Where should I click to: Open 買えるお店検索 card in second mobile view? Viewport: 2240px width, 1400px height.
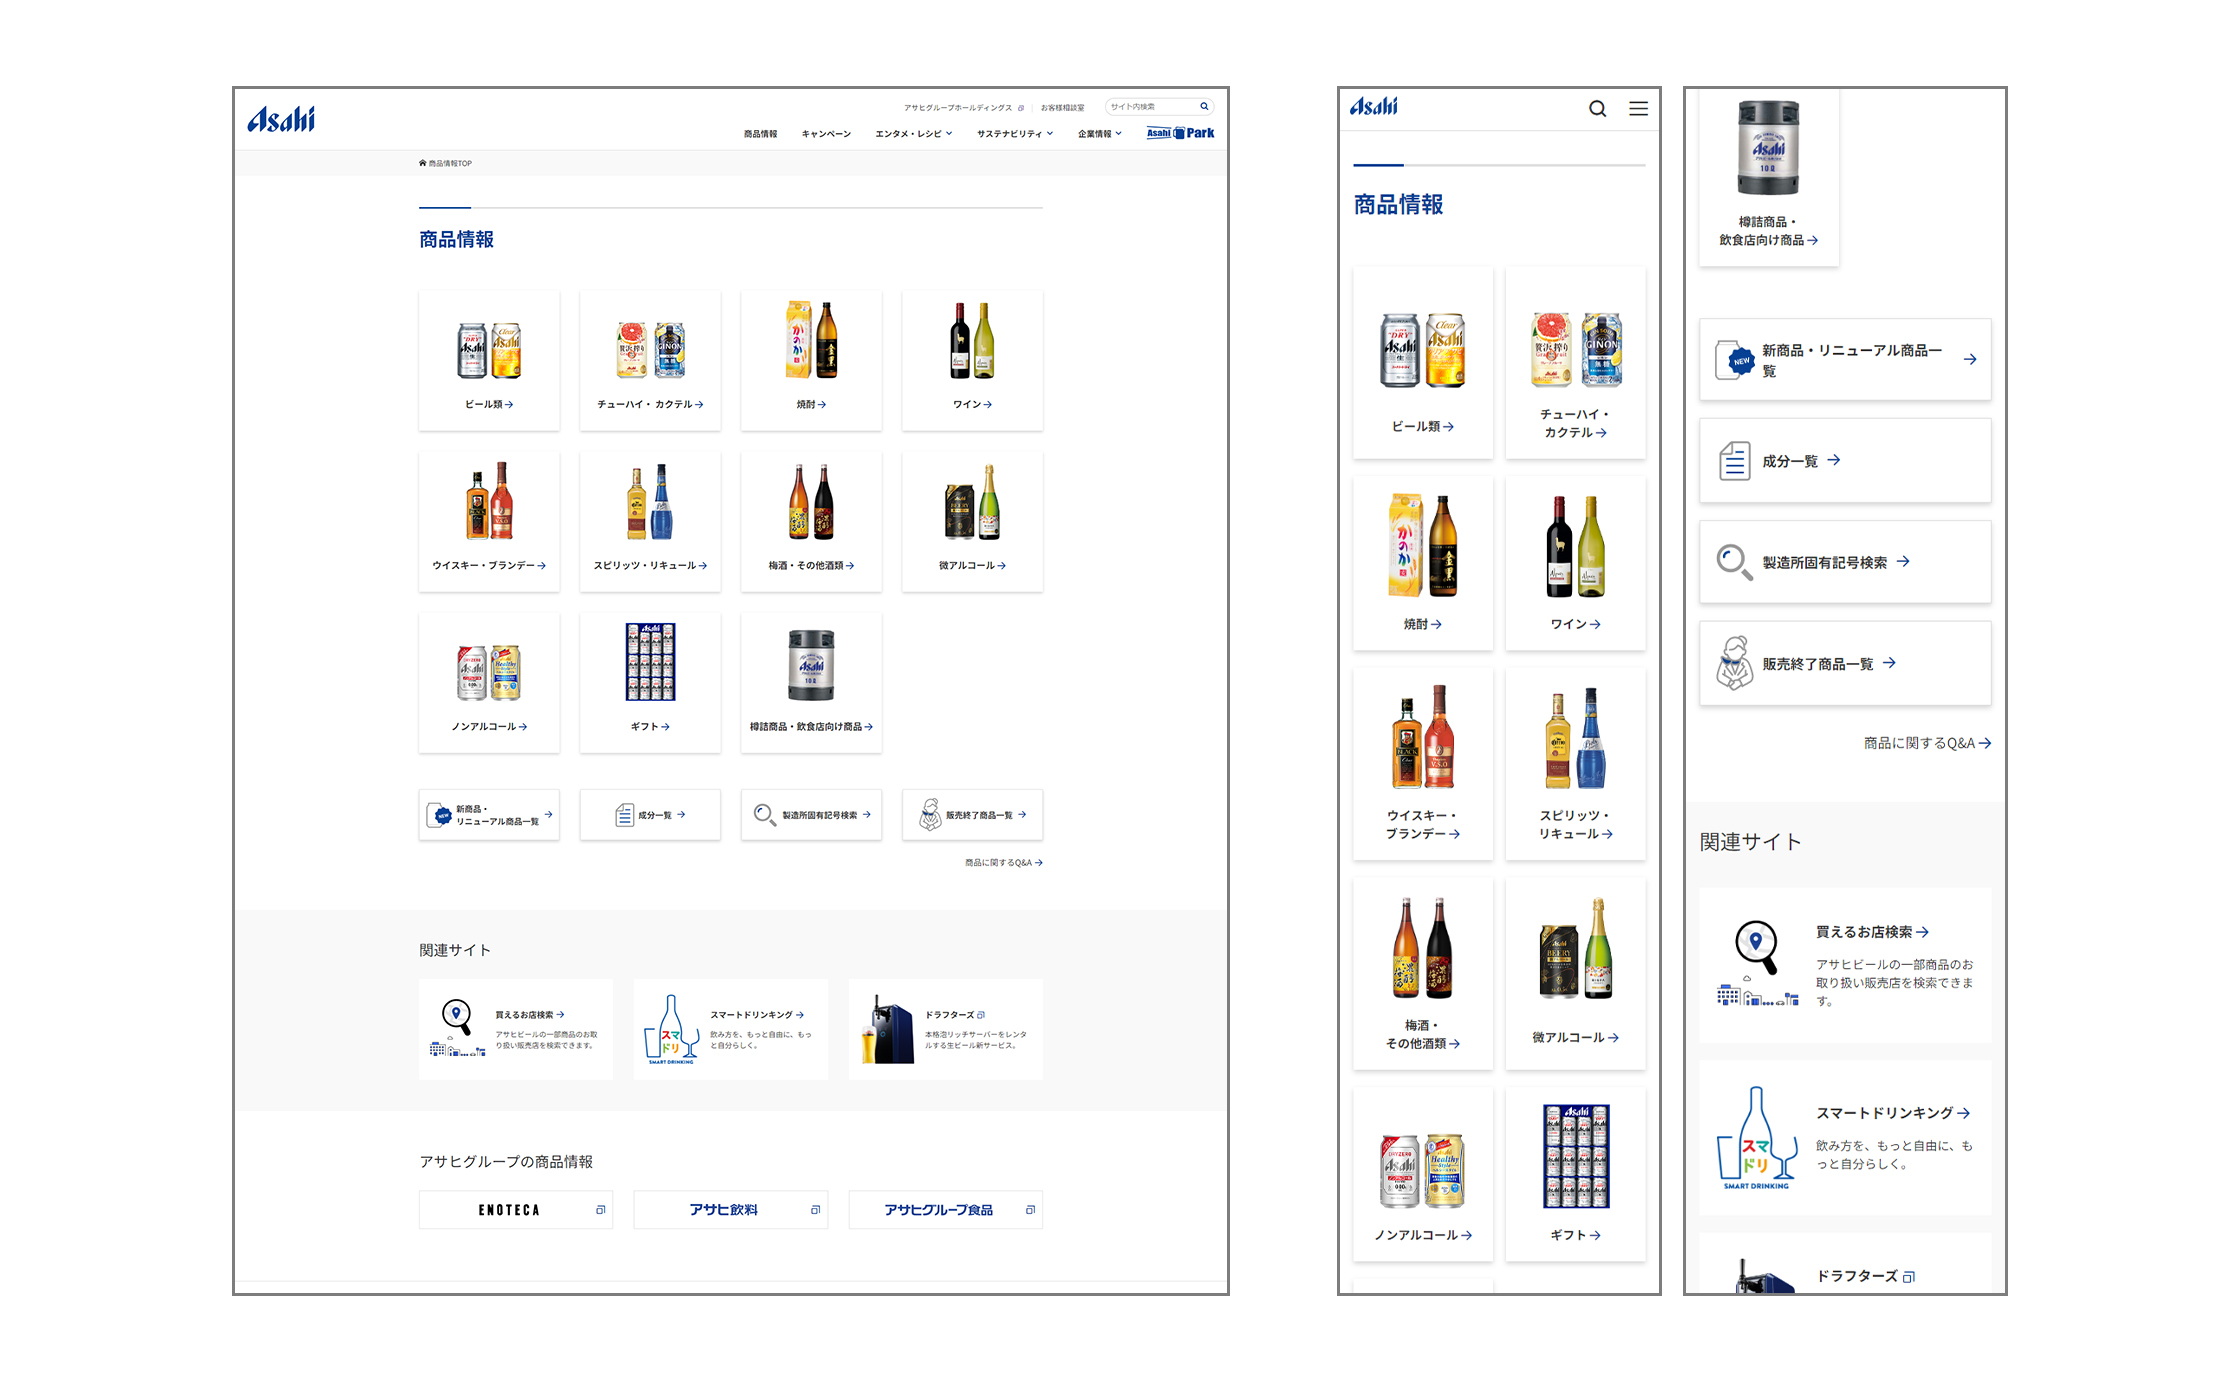1845,966
